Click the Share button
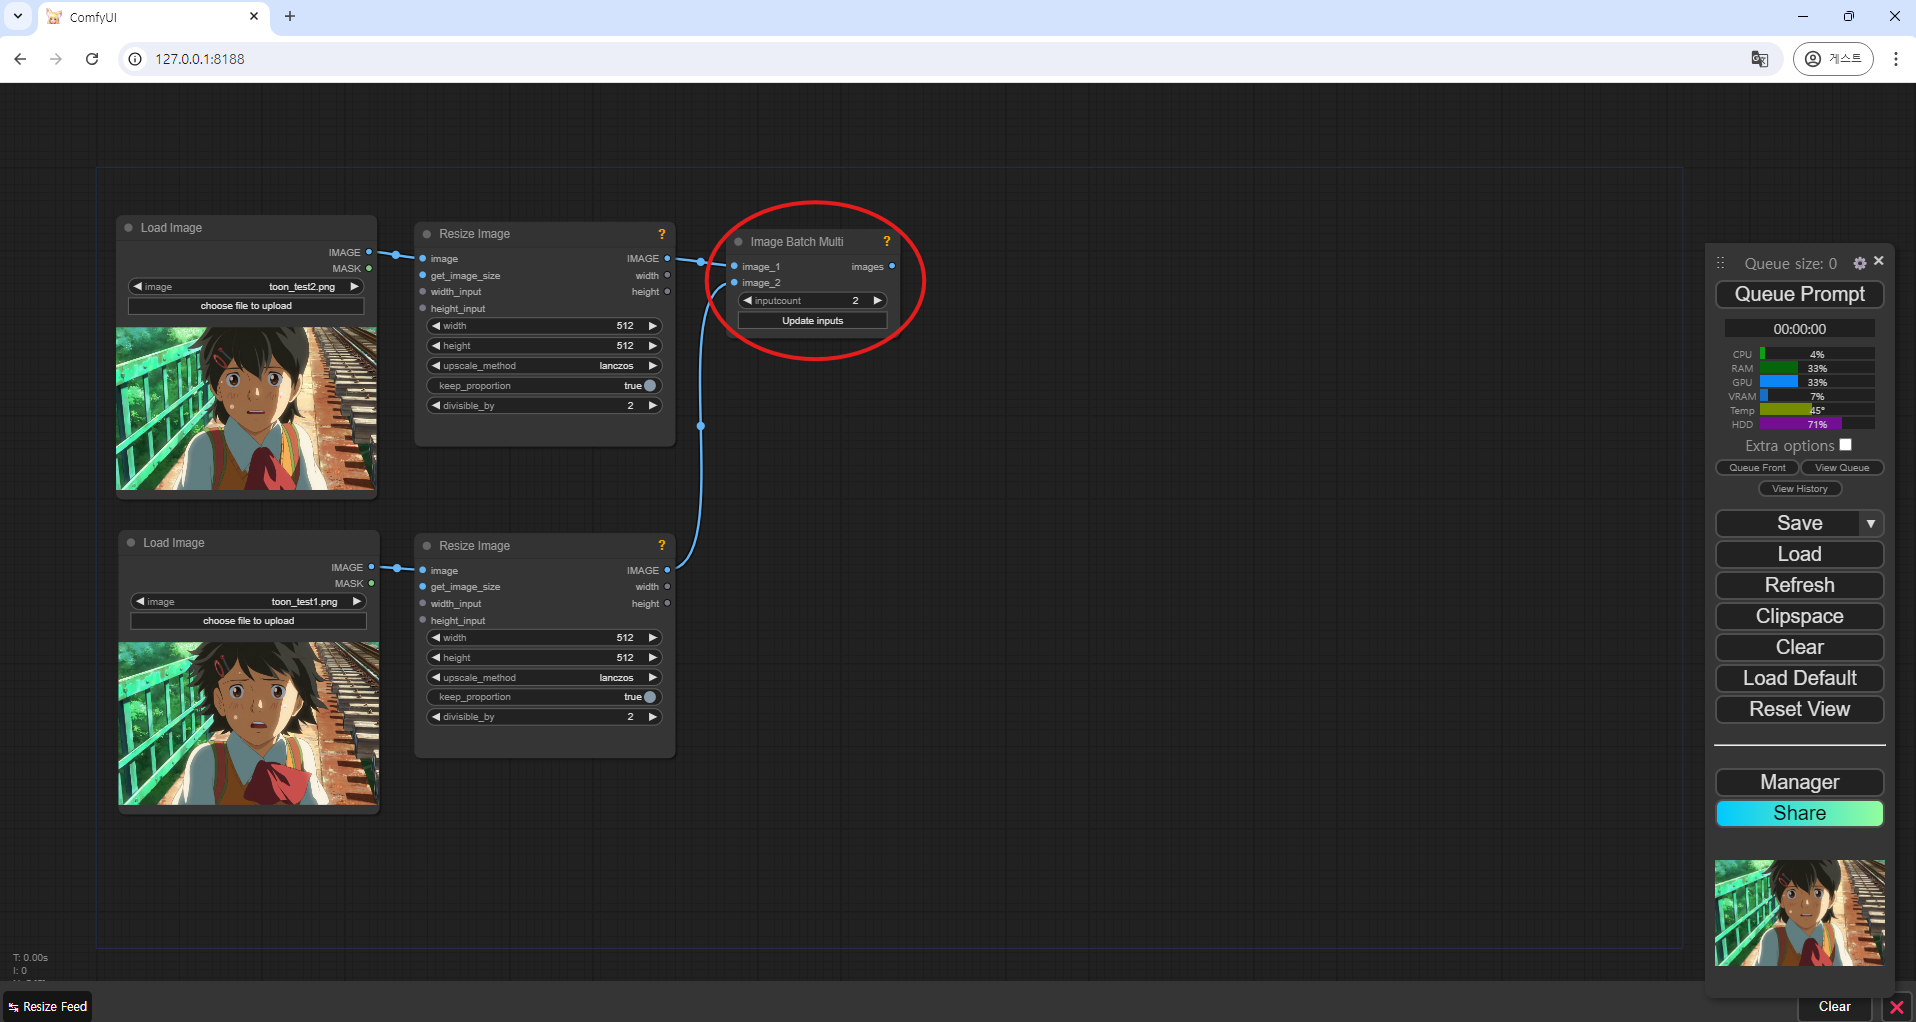 pyautogui.click(x=1799, y=813)
